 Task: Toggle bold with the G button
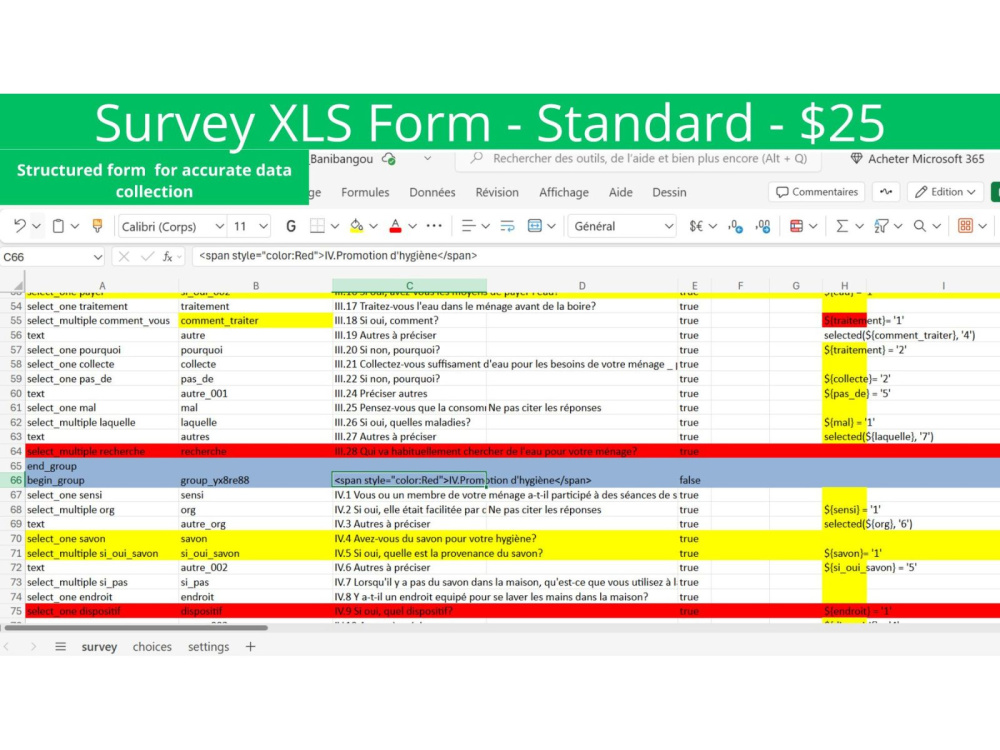(291, 226)
